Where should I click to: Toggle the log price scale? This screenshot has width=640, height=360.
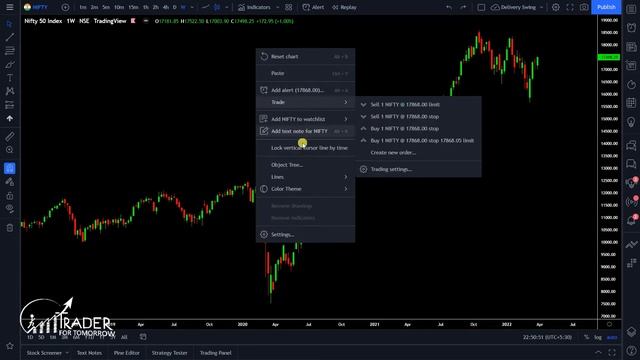point(598,337)
